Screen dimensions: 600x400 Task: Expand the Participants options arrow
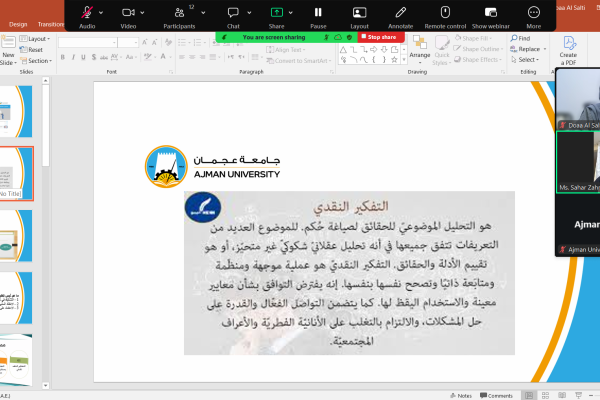[203, 13]
